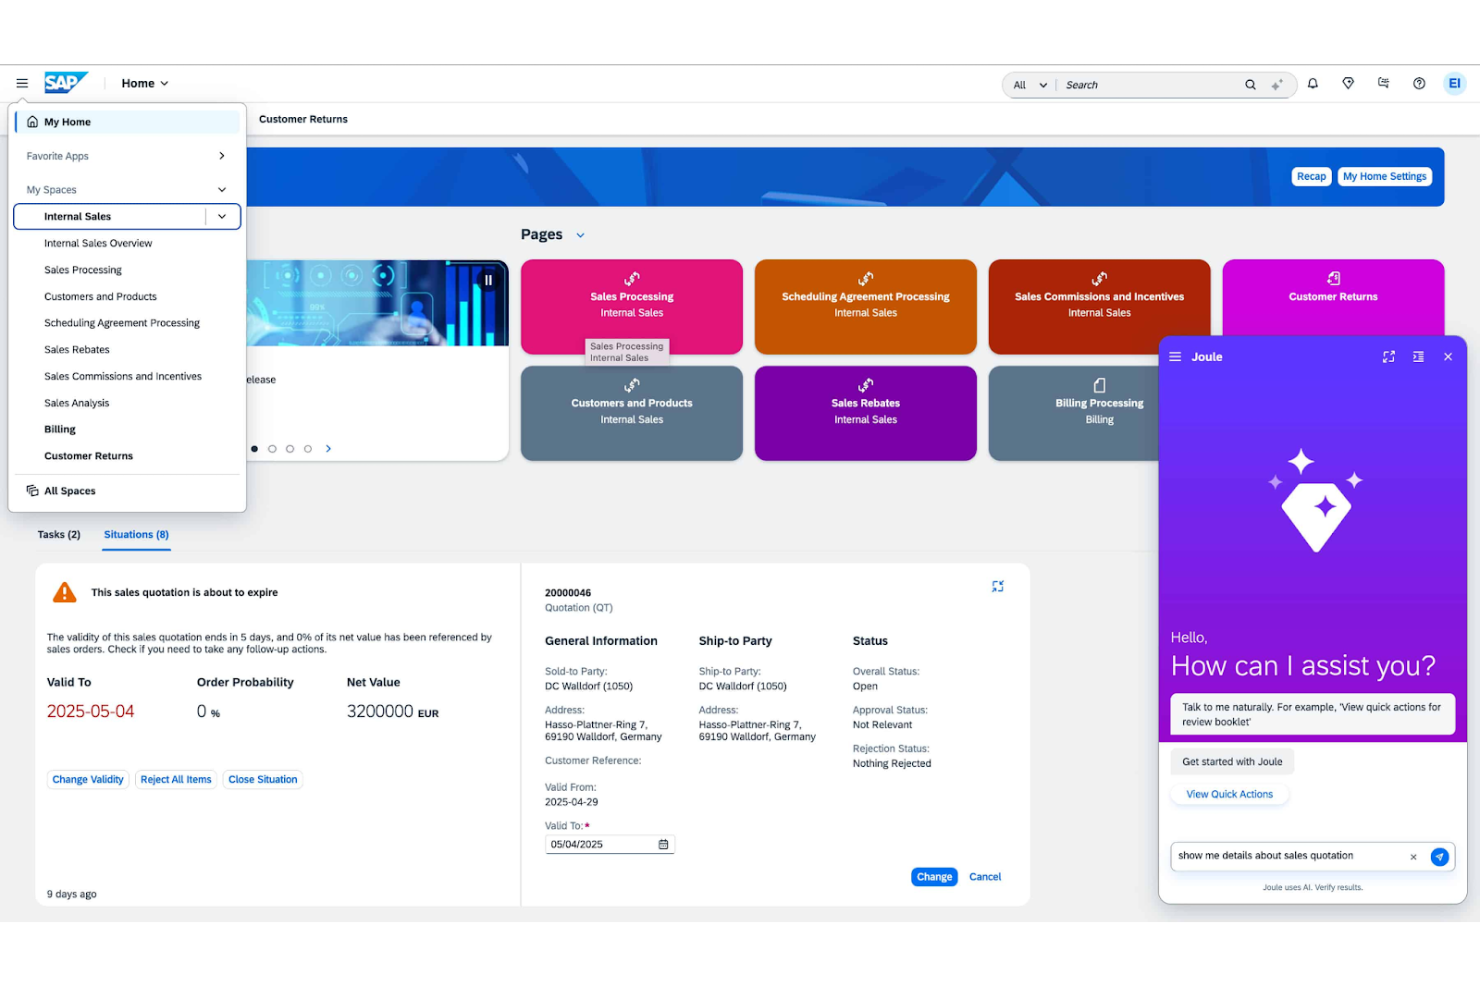This screenshot has height=987, width=1480.
Task: Expand Joule to fullscreen
Action: [x=1388, y=356]
